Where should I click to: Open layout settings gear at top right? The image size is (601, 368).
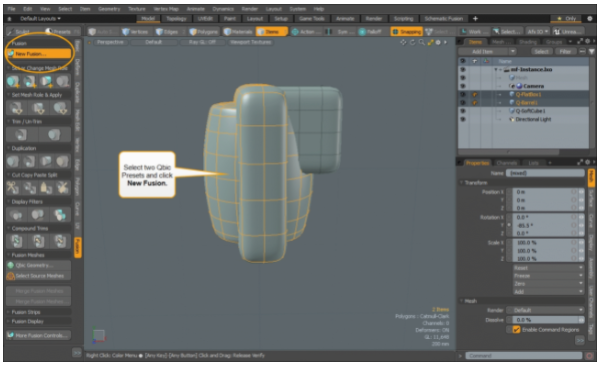click(x=590, y=18)
